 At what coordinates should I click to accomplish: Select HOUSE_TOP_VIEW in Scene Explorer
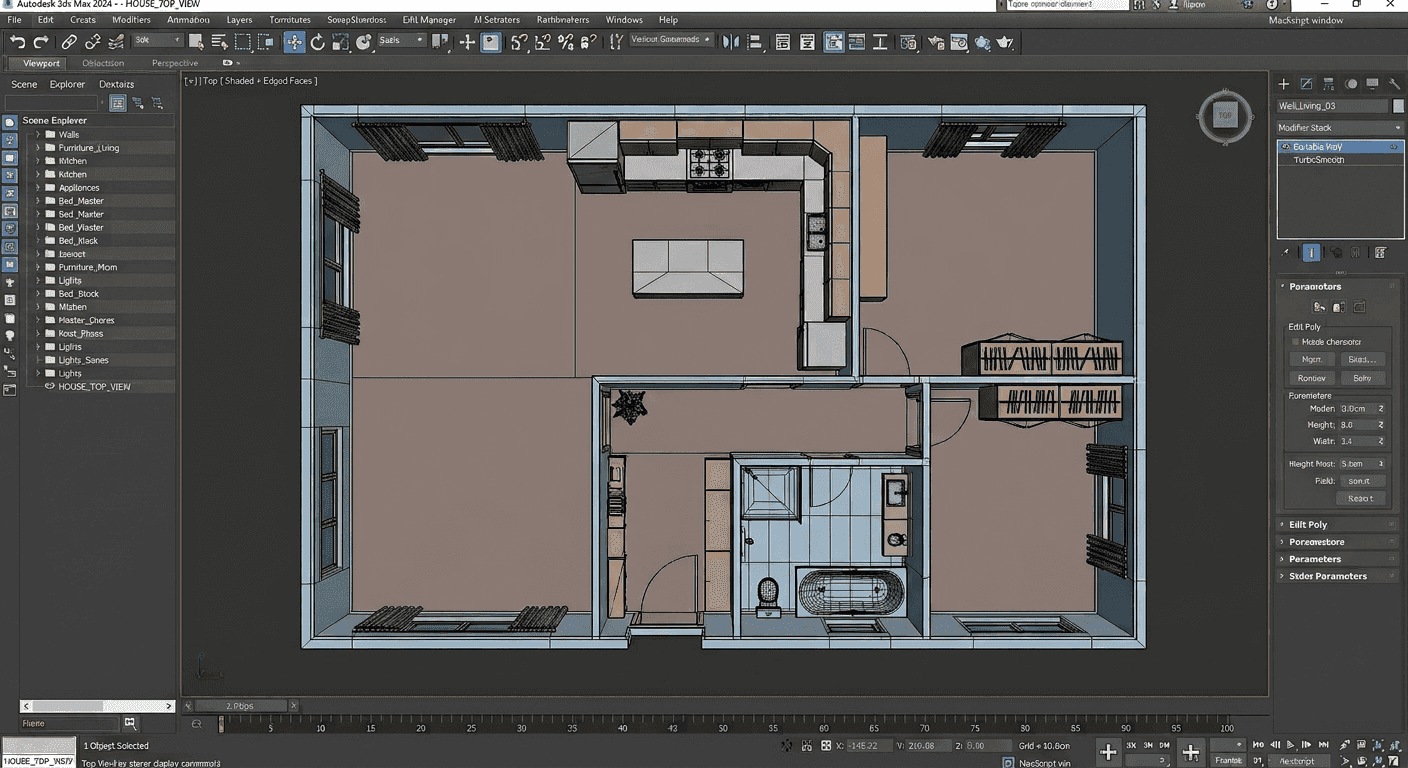(x=94, y=386)
